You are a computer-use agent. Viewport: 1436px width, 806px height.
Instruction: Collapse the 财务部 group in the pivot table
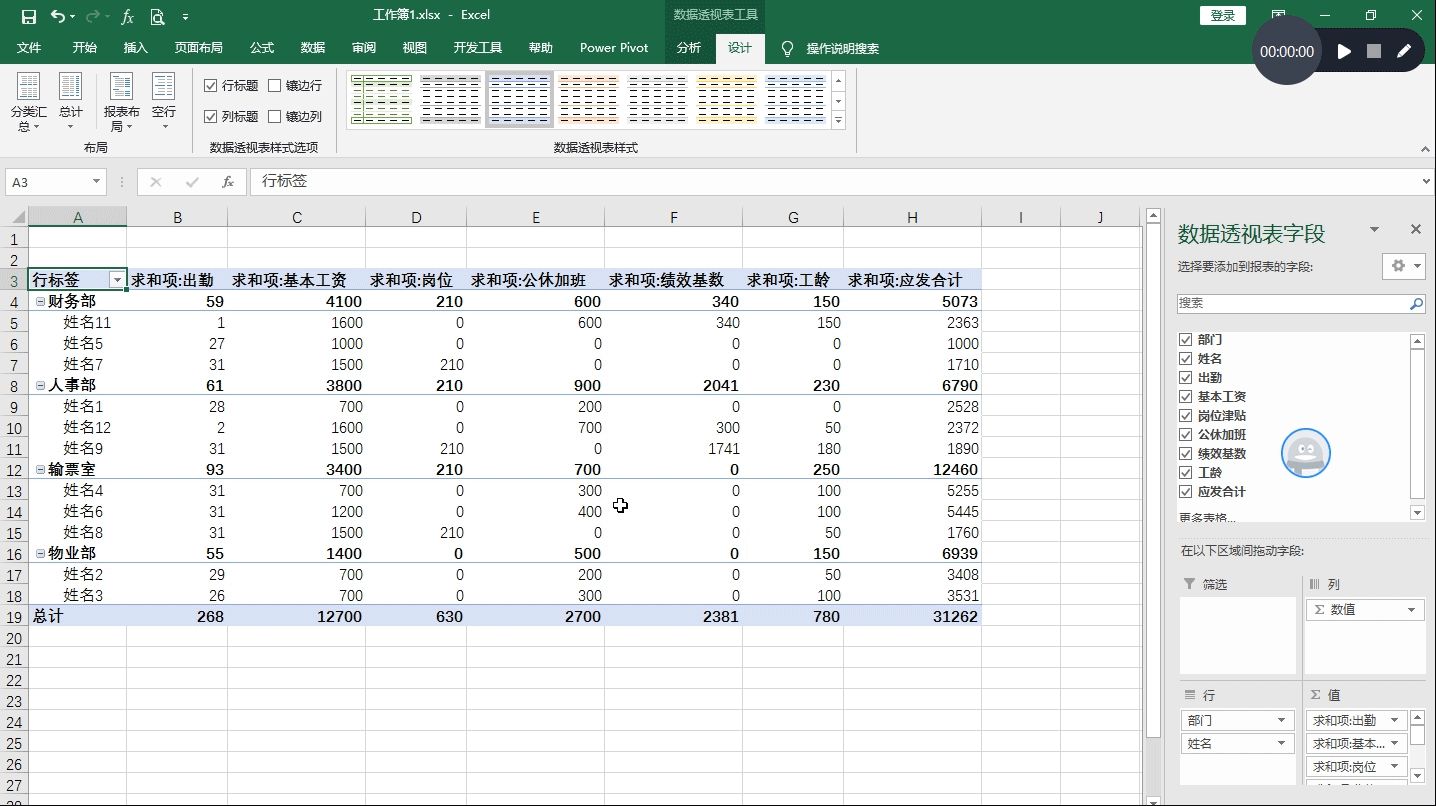(x=40, y=302)
